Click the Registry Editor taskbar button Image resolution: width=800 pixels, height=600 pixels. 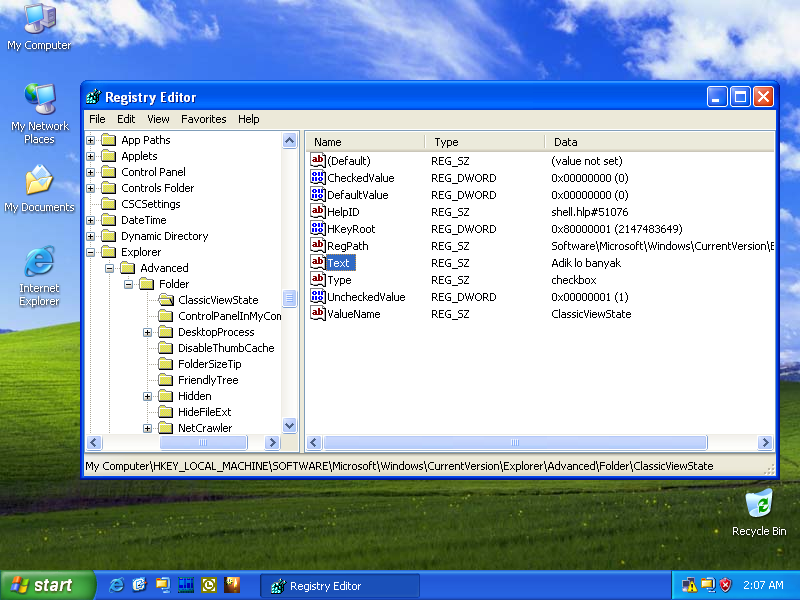click(340, 586)
